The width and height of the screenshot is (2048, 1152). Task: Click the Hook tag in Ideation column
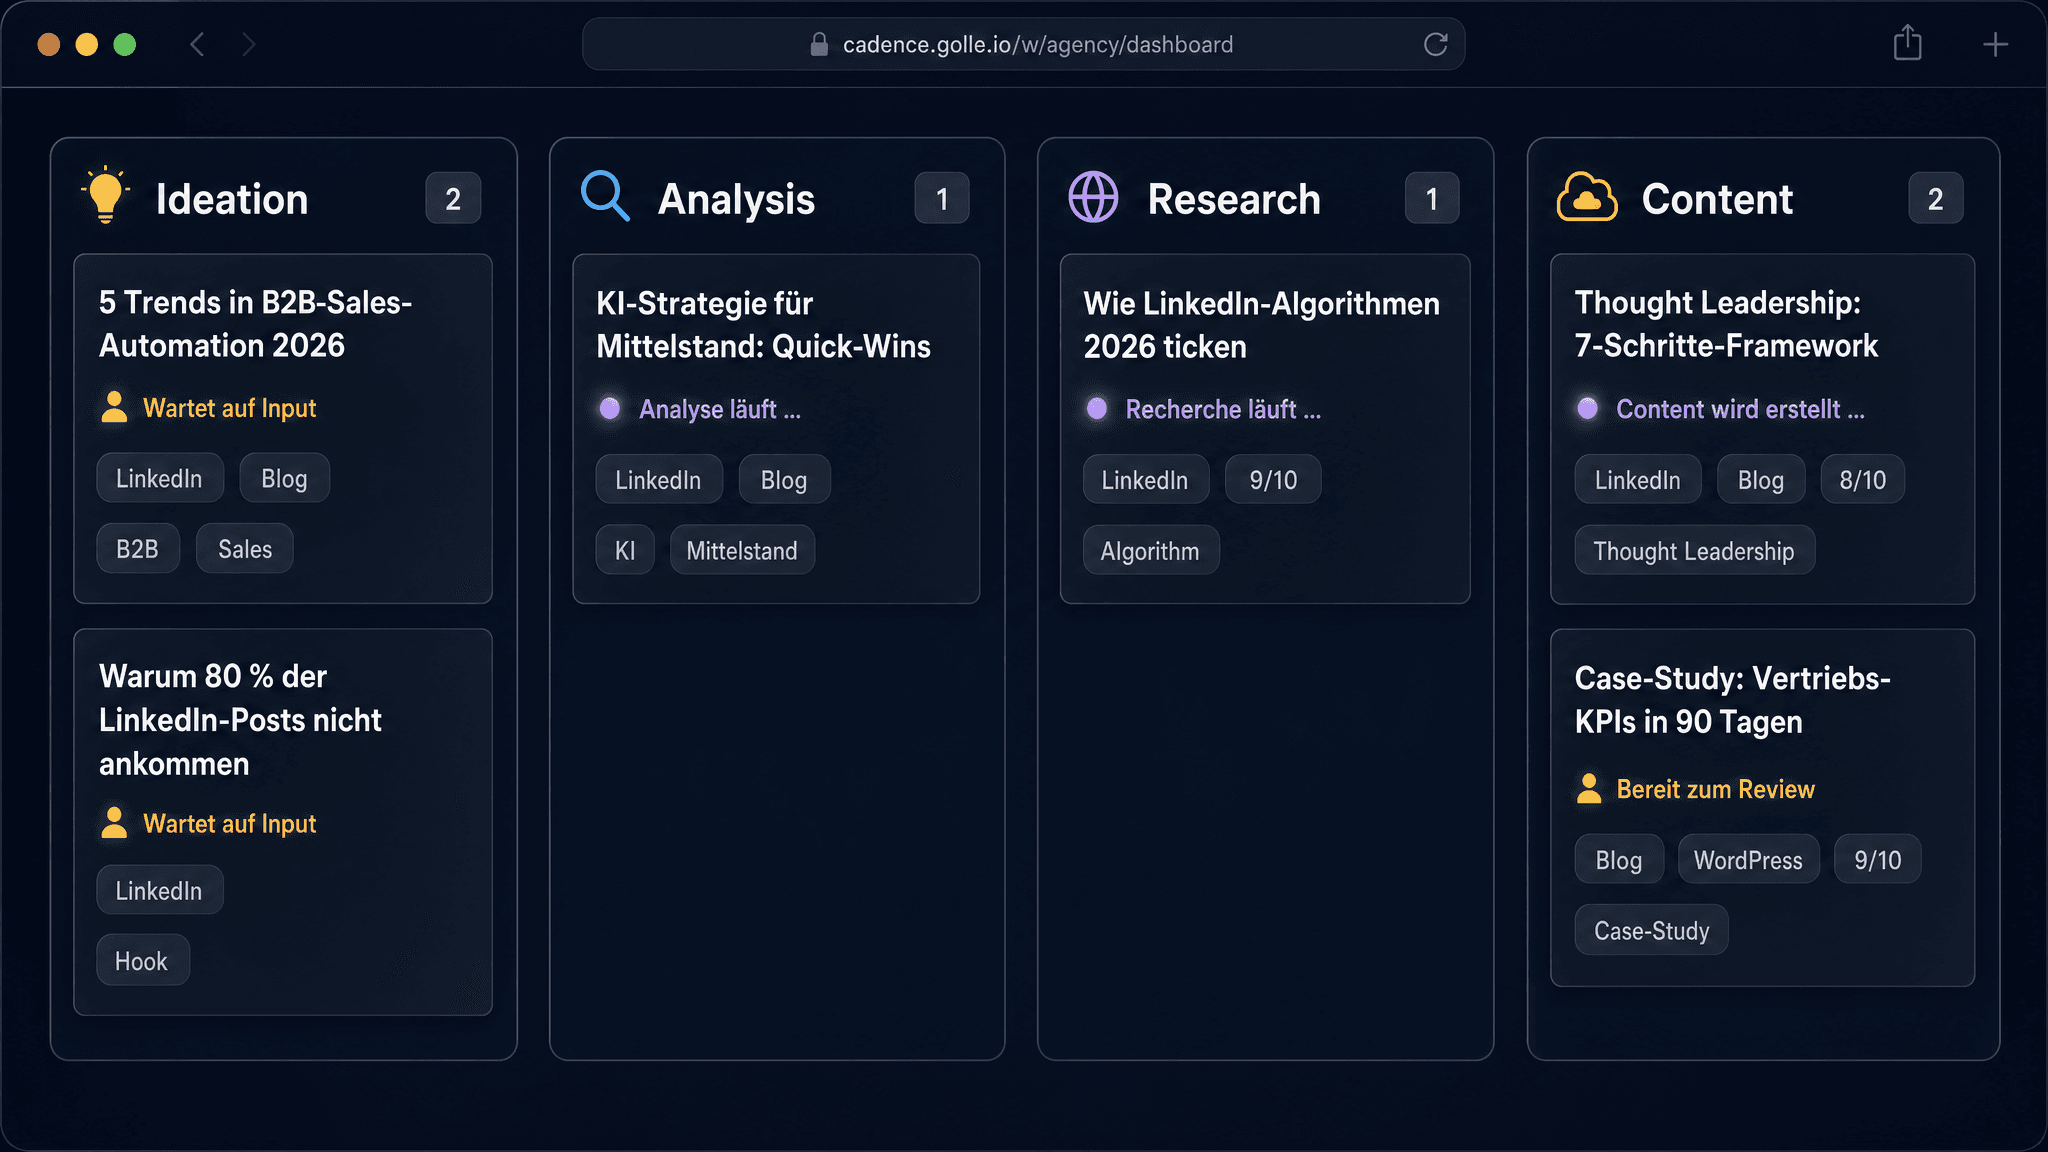(141, 961)
